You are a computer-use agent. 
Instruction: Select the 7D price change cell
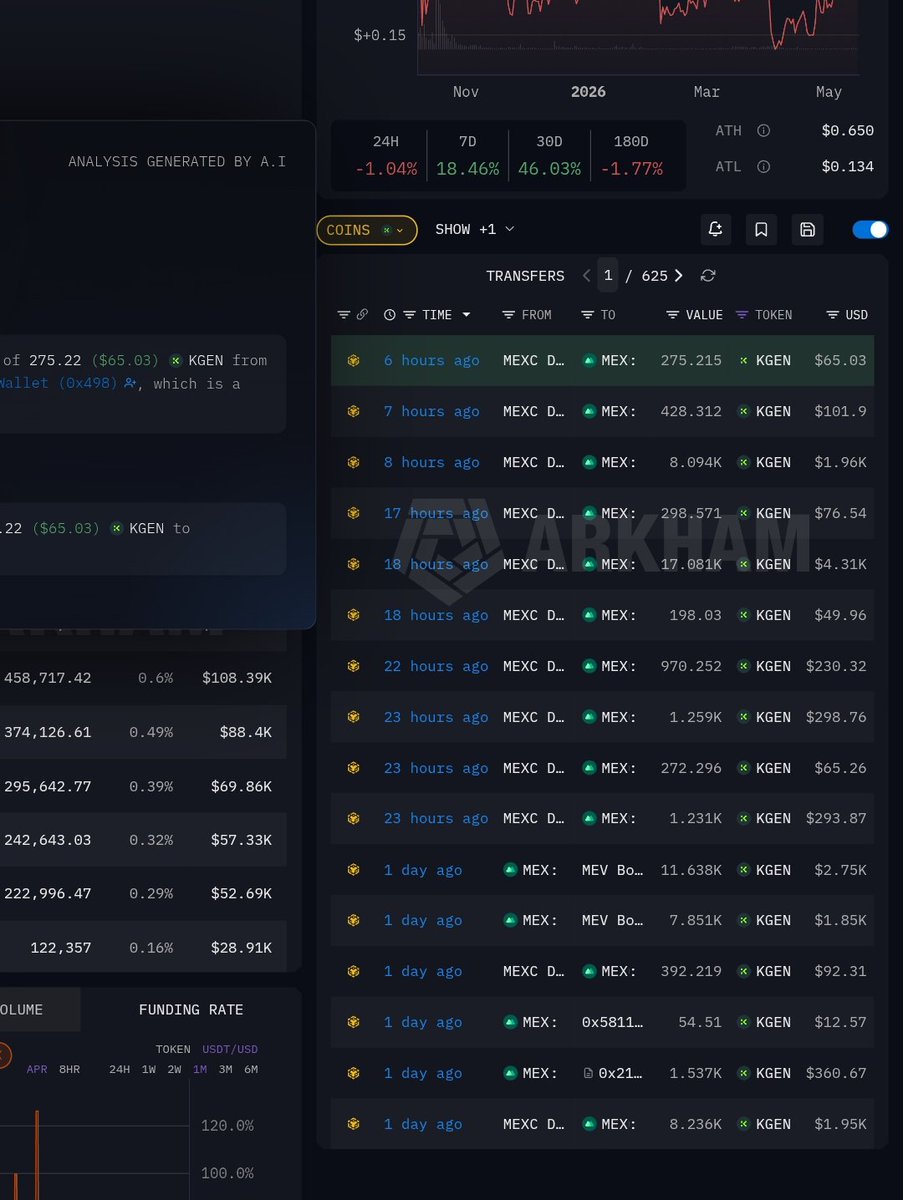coord(467,157)
